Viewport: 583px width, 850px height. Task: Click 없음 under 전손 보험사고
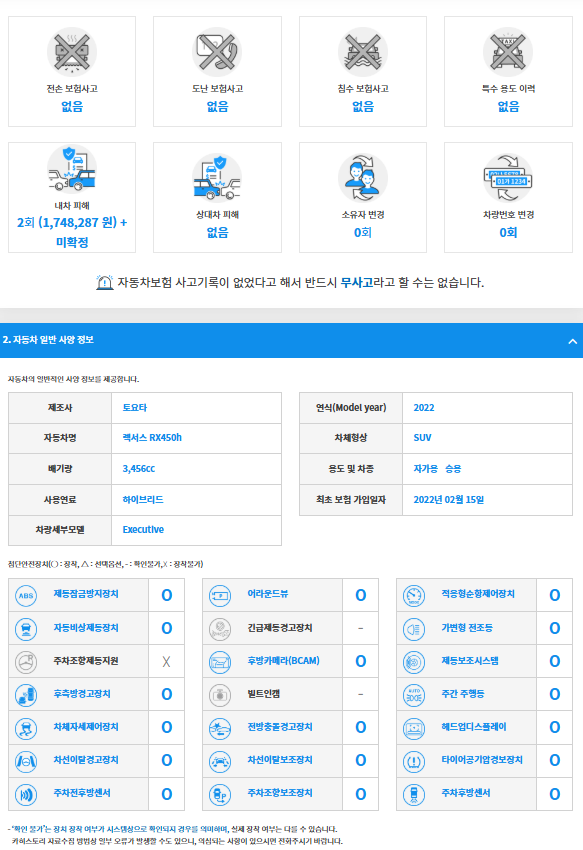pyautogui.click(x=72, y=107)
